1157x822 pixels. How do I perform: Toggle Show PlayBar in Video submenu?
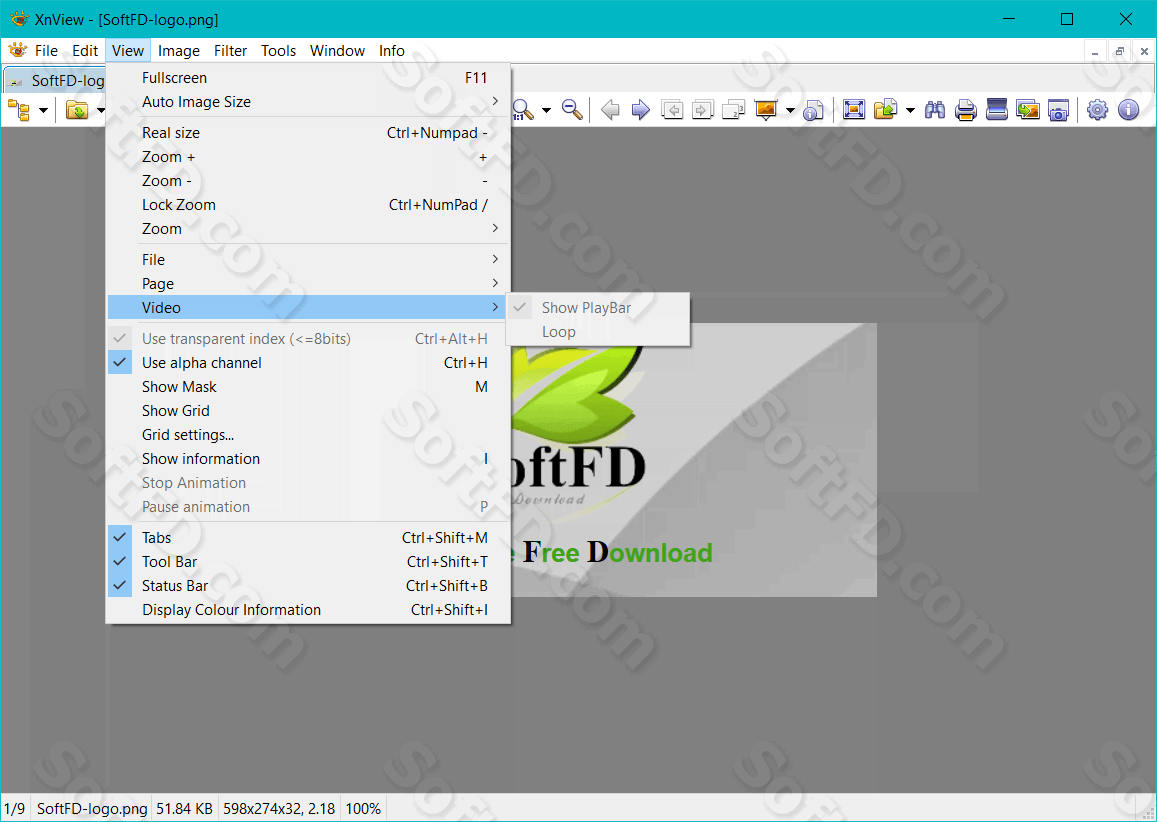(x=598, y=308)
